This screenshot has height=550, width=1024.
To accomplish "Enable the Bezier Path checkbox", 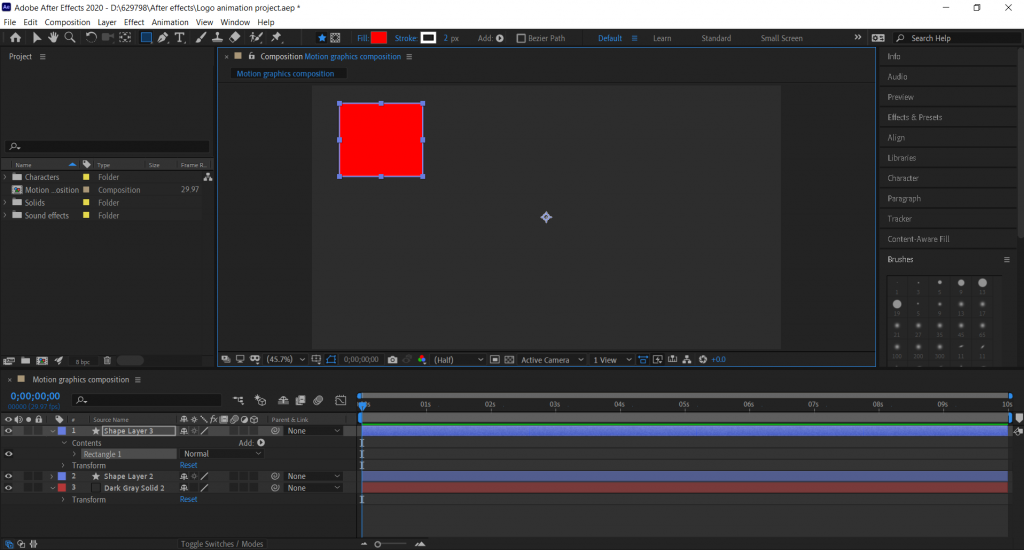I will (521, 38).
